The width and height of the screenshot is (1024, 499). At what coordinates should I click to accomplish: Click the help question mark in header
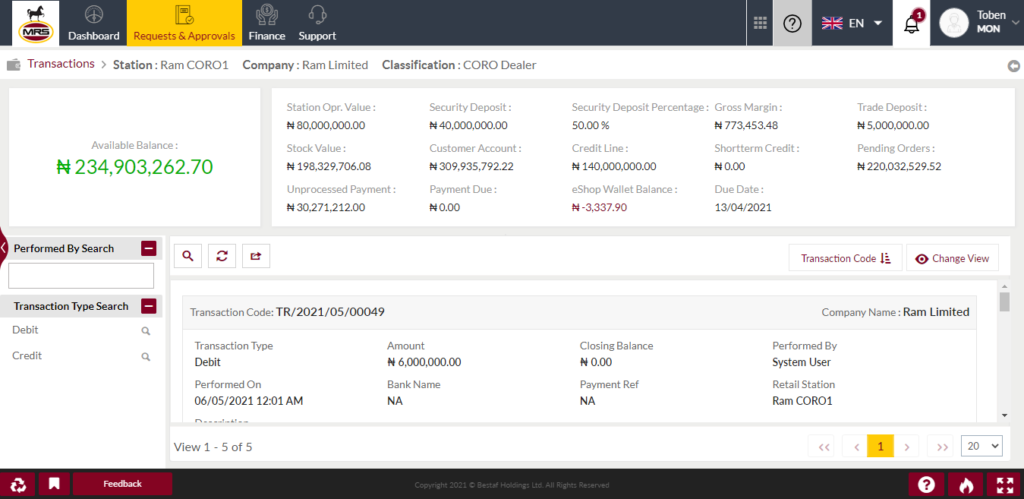[792, 23]
